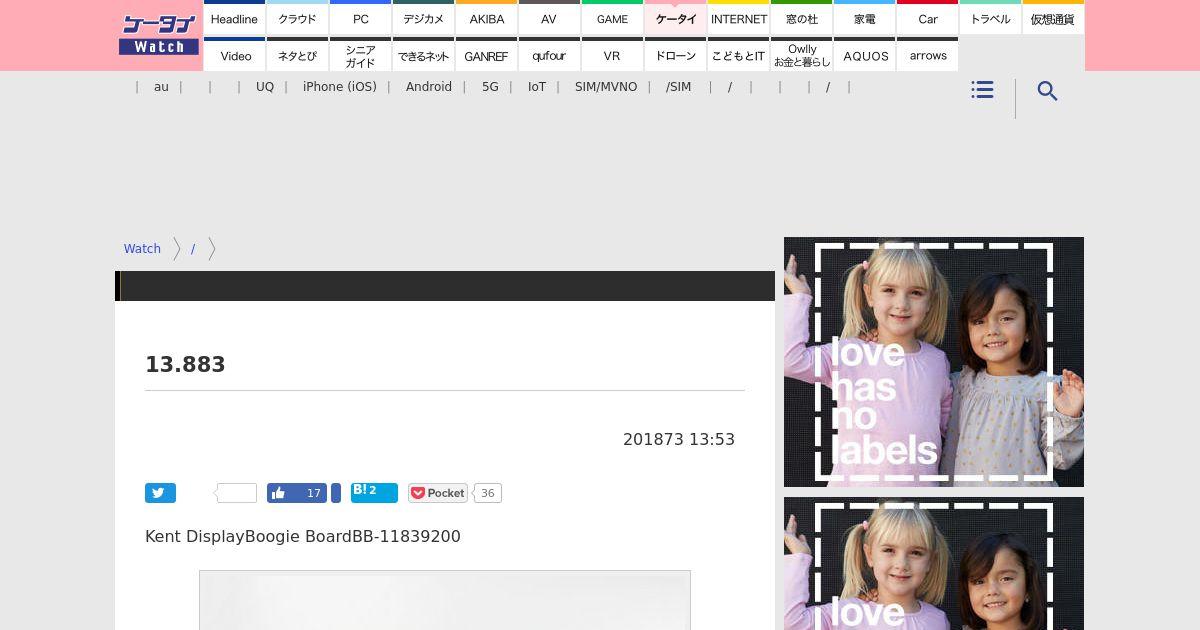Switch to the PC tab

click(x=360, y=18)
